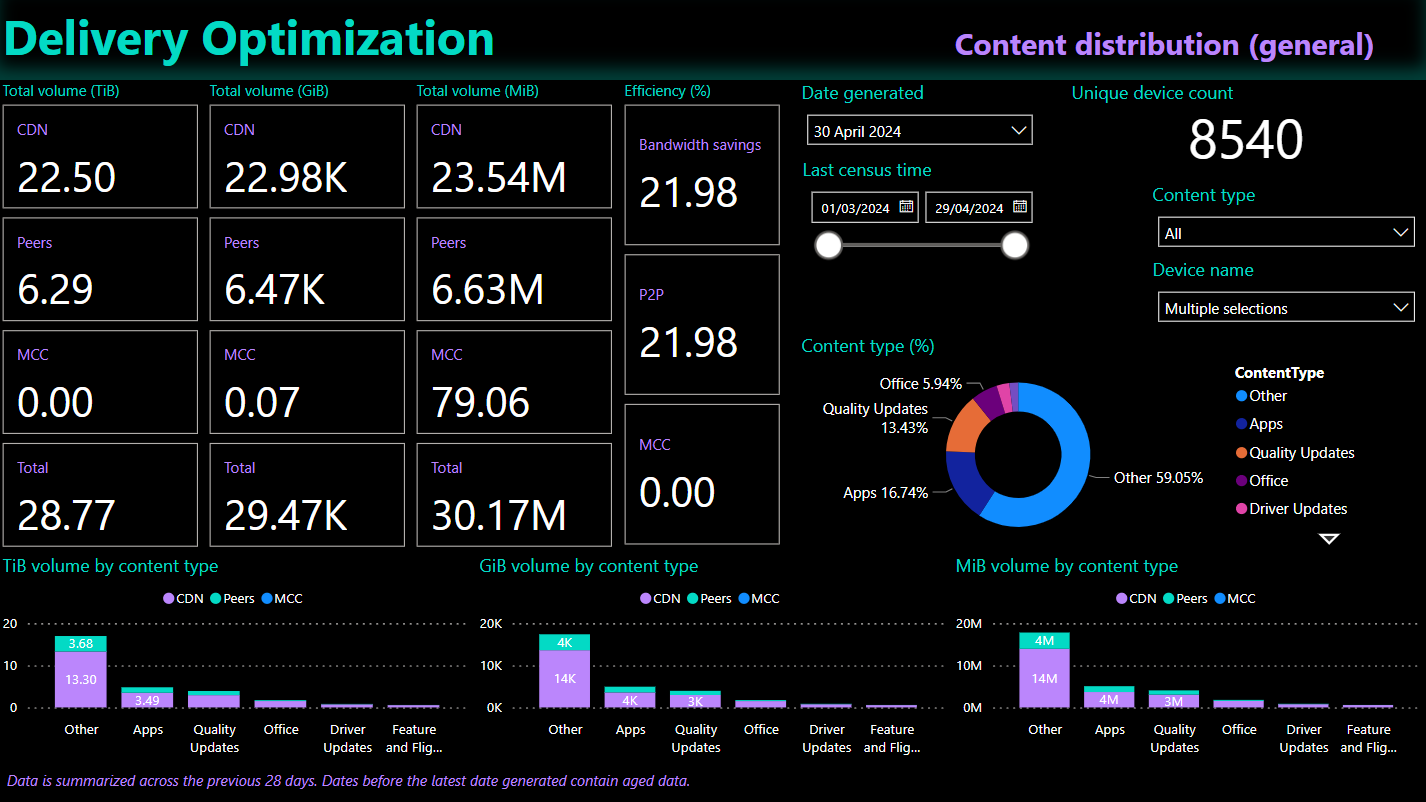Click the CDN legend marker in TiB chart
This screenshot has height=802, width=1426.
click(168, 599)
